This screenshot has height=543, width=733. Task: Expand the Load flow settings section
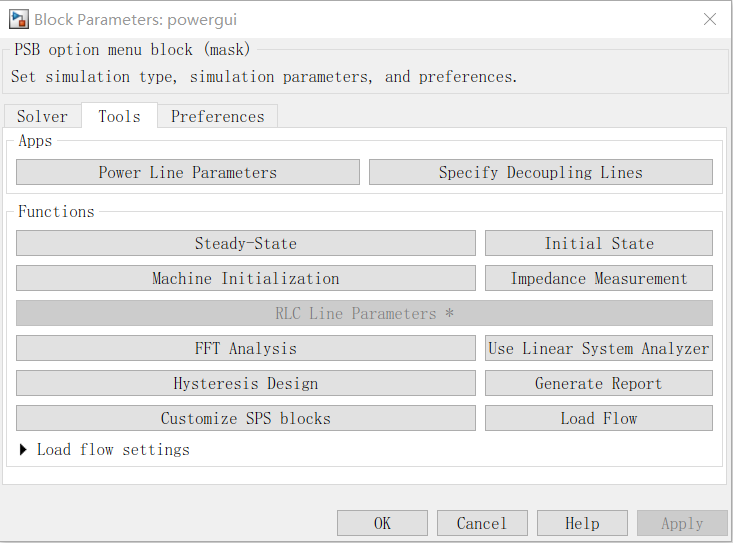pyautogui.click(x=24, y=450)
